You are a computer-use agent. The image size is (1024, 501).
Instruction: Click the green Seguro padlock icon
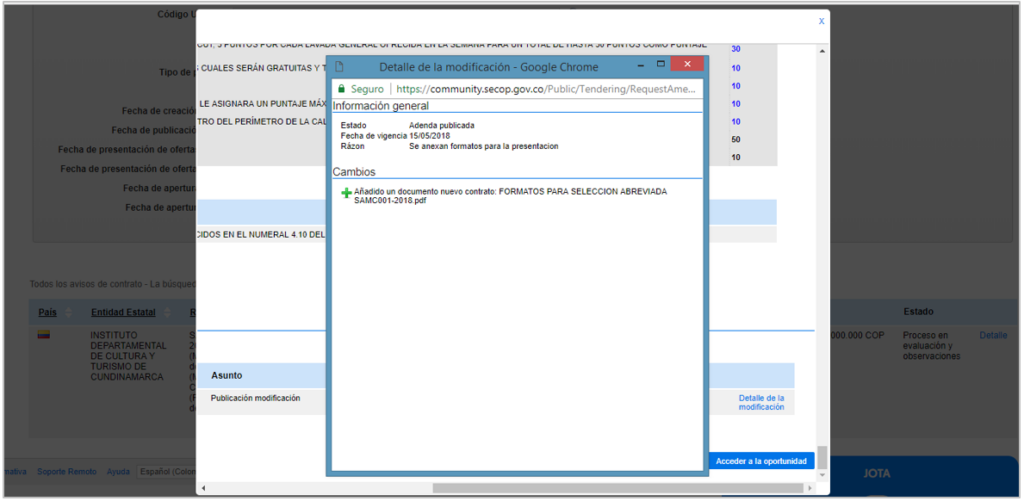[340, 89]
